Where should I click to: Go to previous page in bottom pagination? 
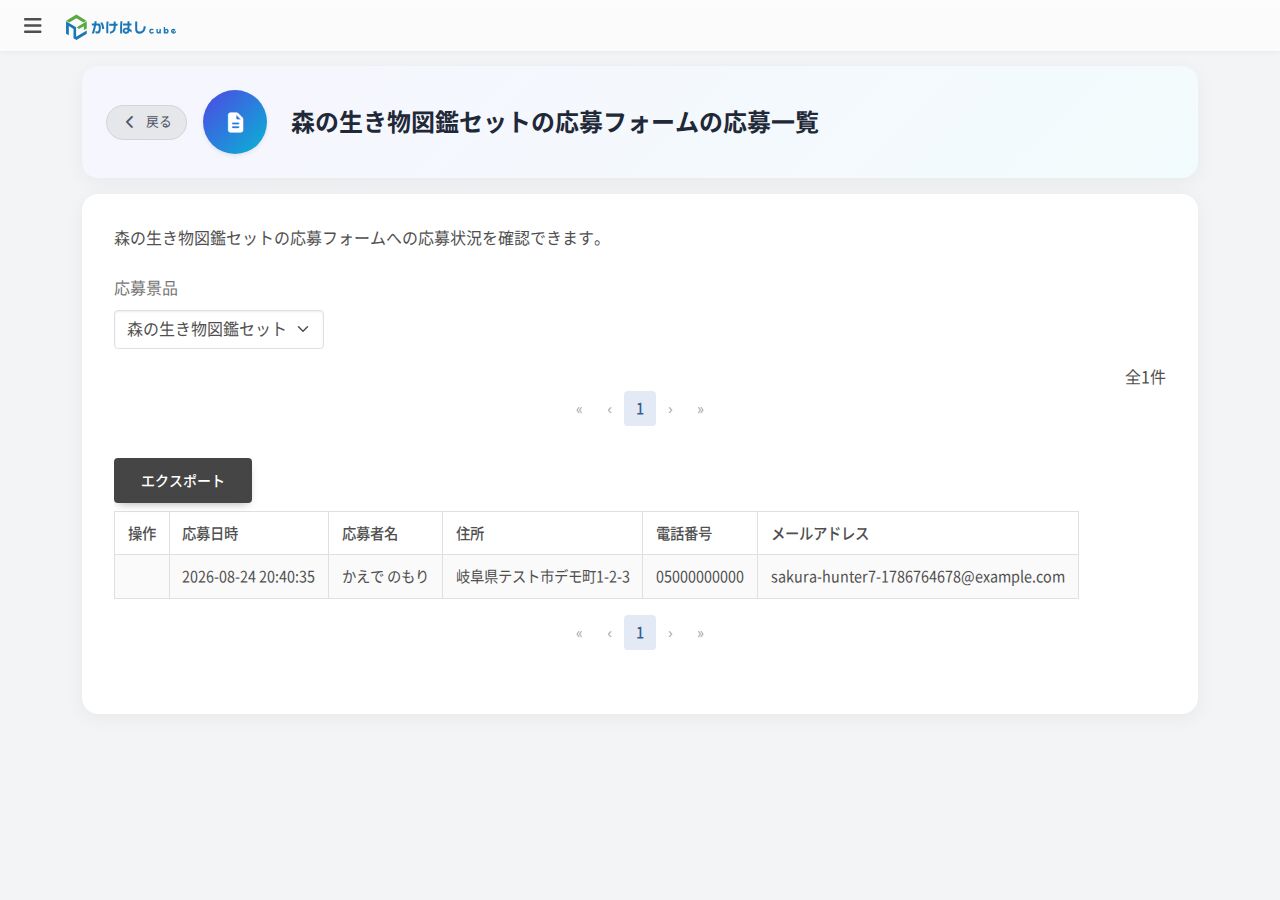[x=609, y=633]
